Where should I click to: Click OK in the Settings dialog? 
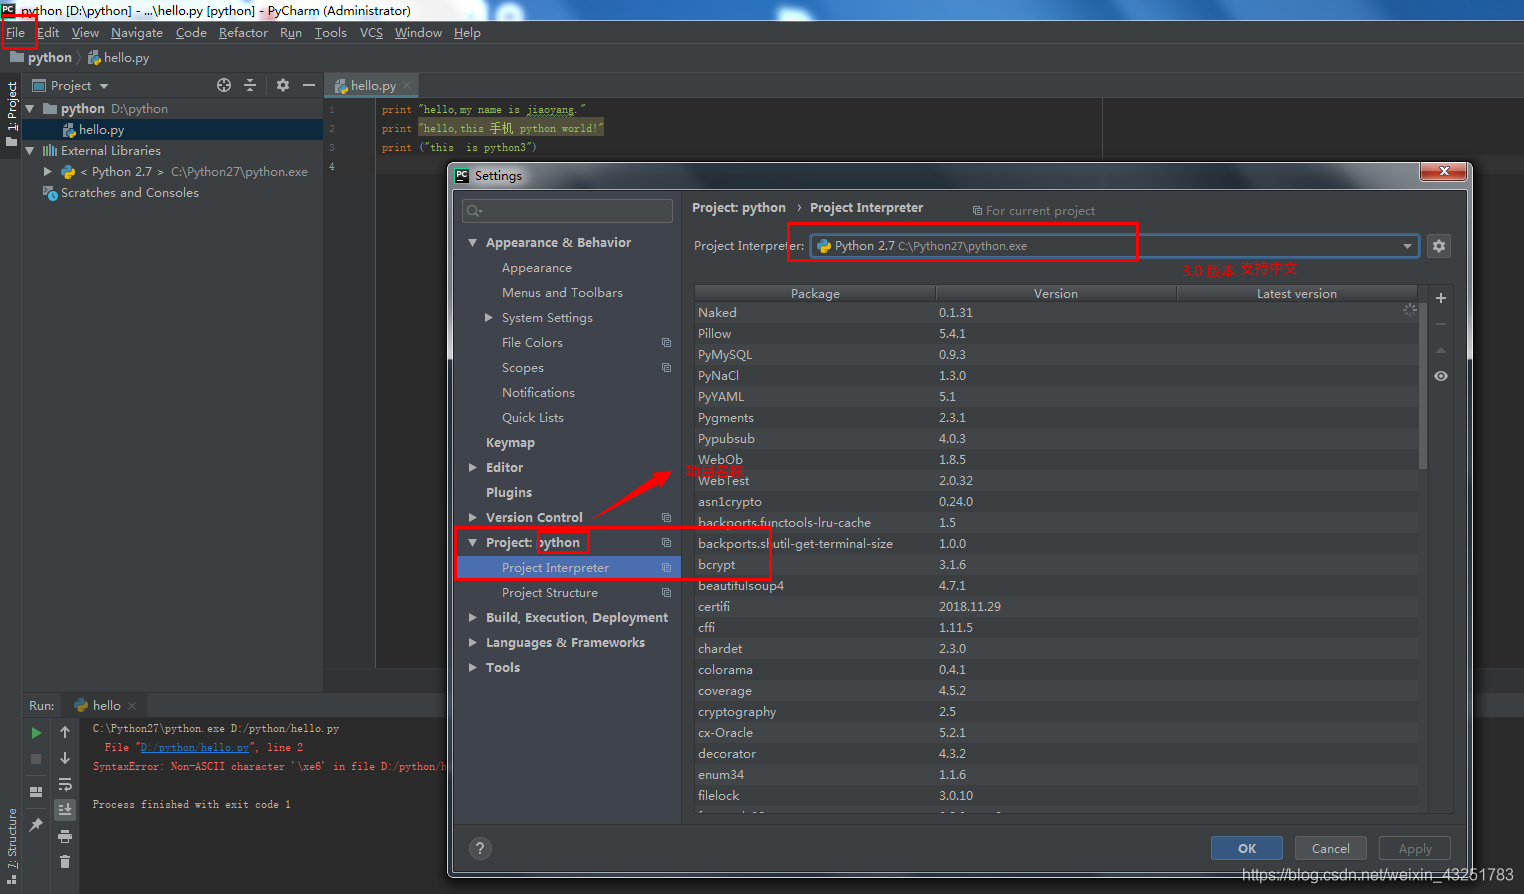[1247, 848]
